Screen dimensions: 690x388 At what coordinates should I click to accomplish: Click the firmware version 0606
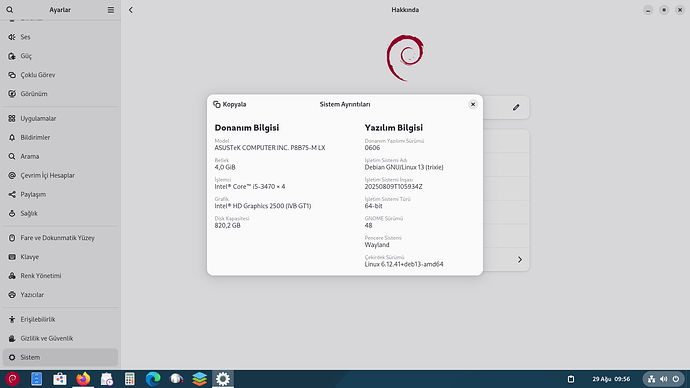click(372, 148)
